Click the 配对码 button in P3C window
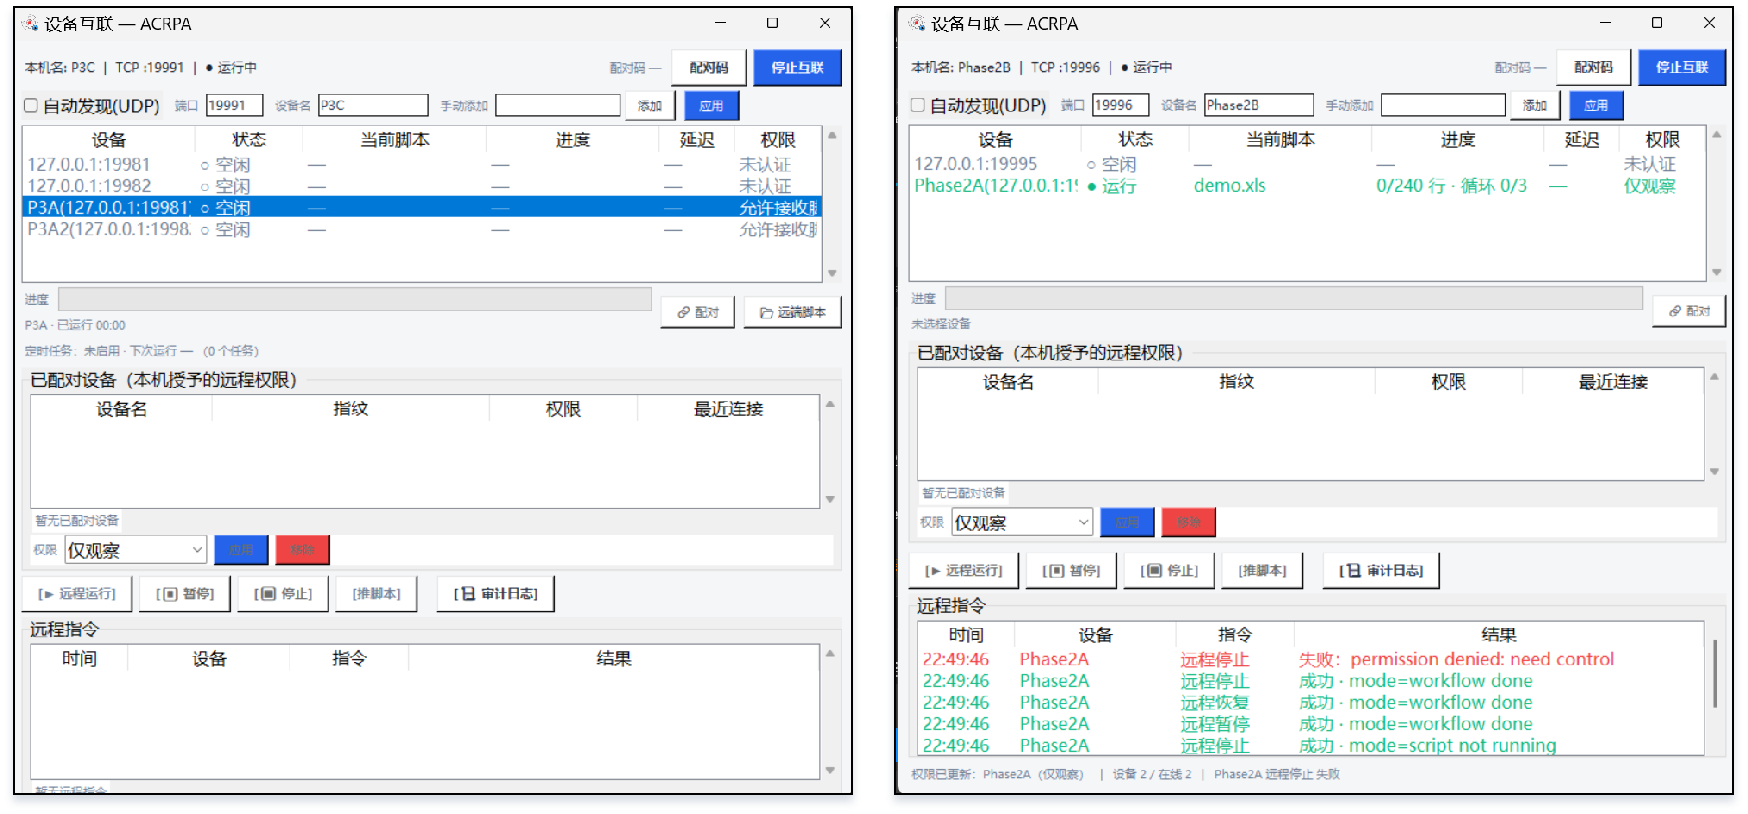Image resolution: width=1748 pixels, height=814 pixels. tap(709, 68)
